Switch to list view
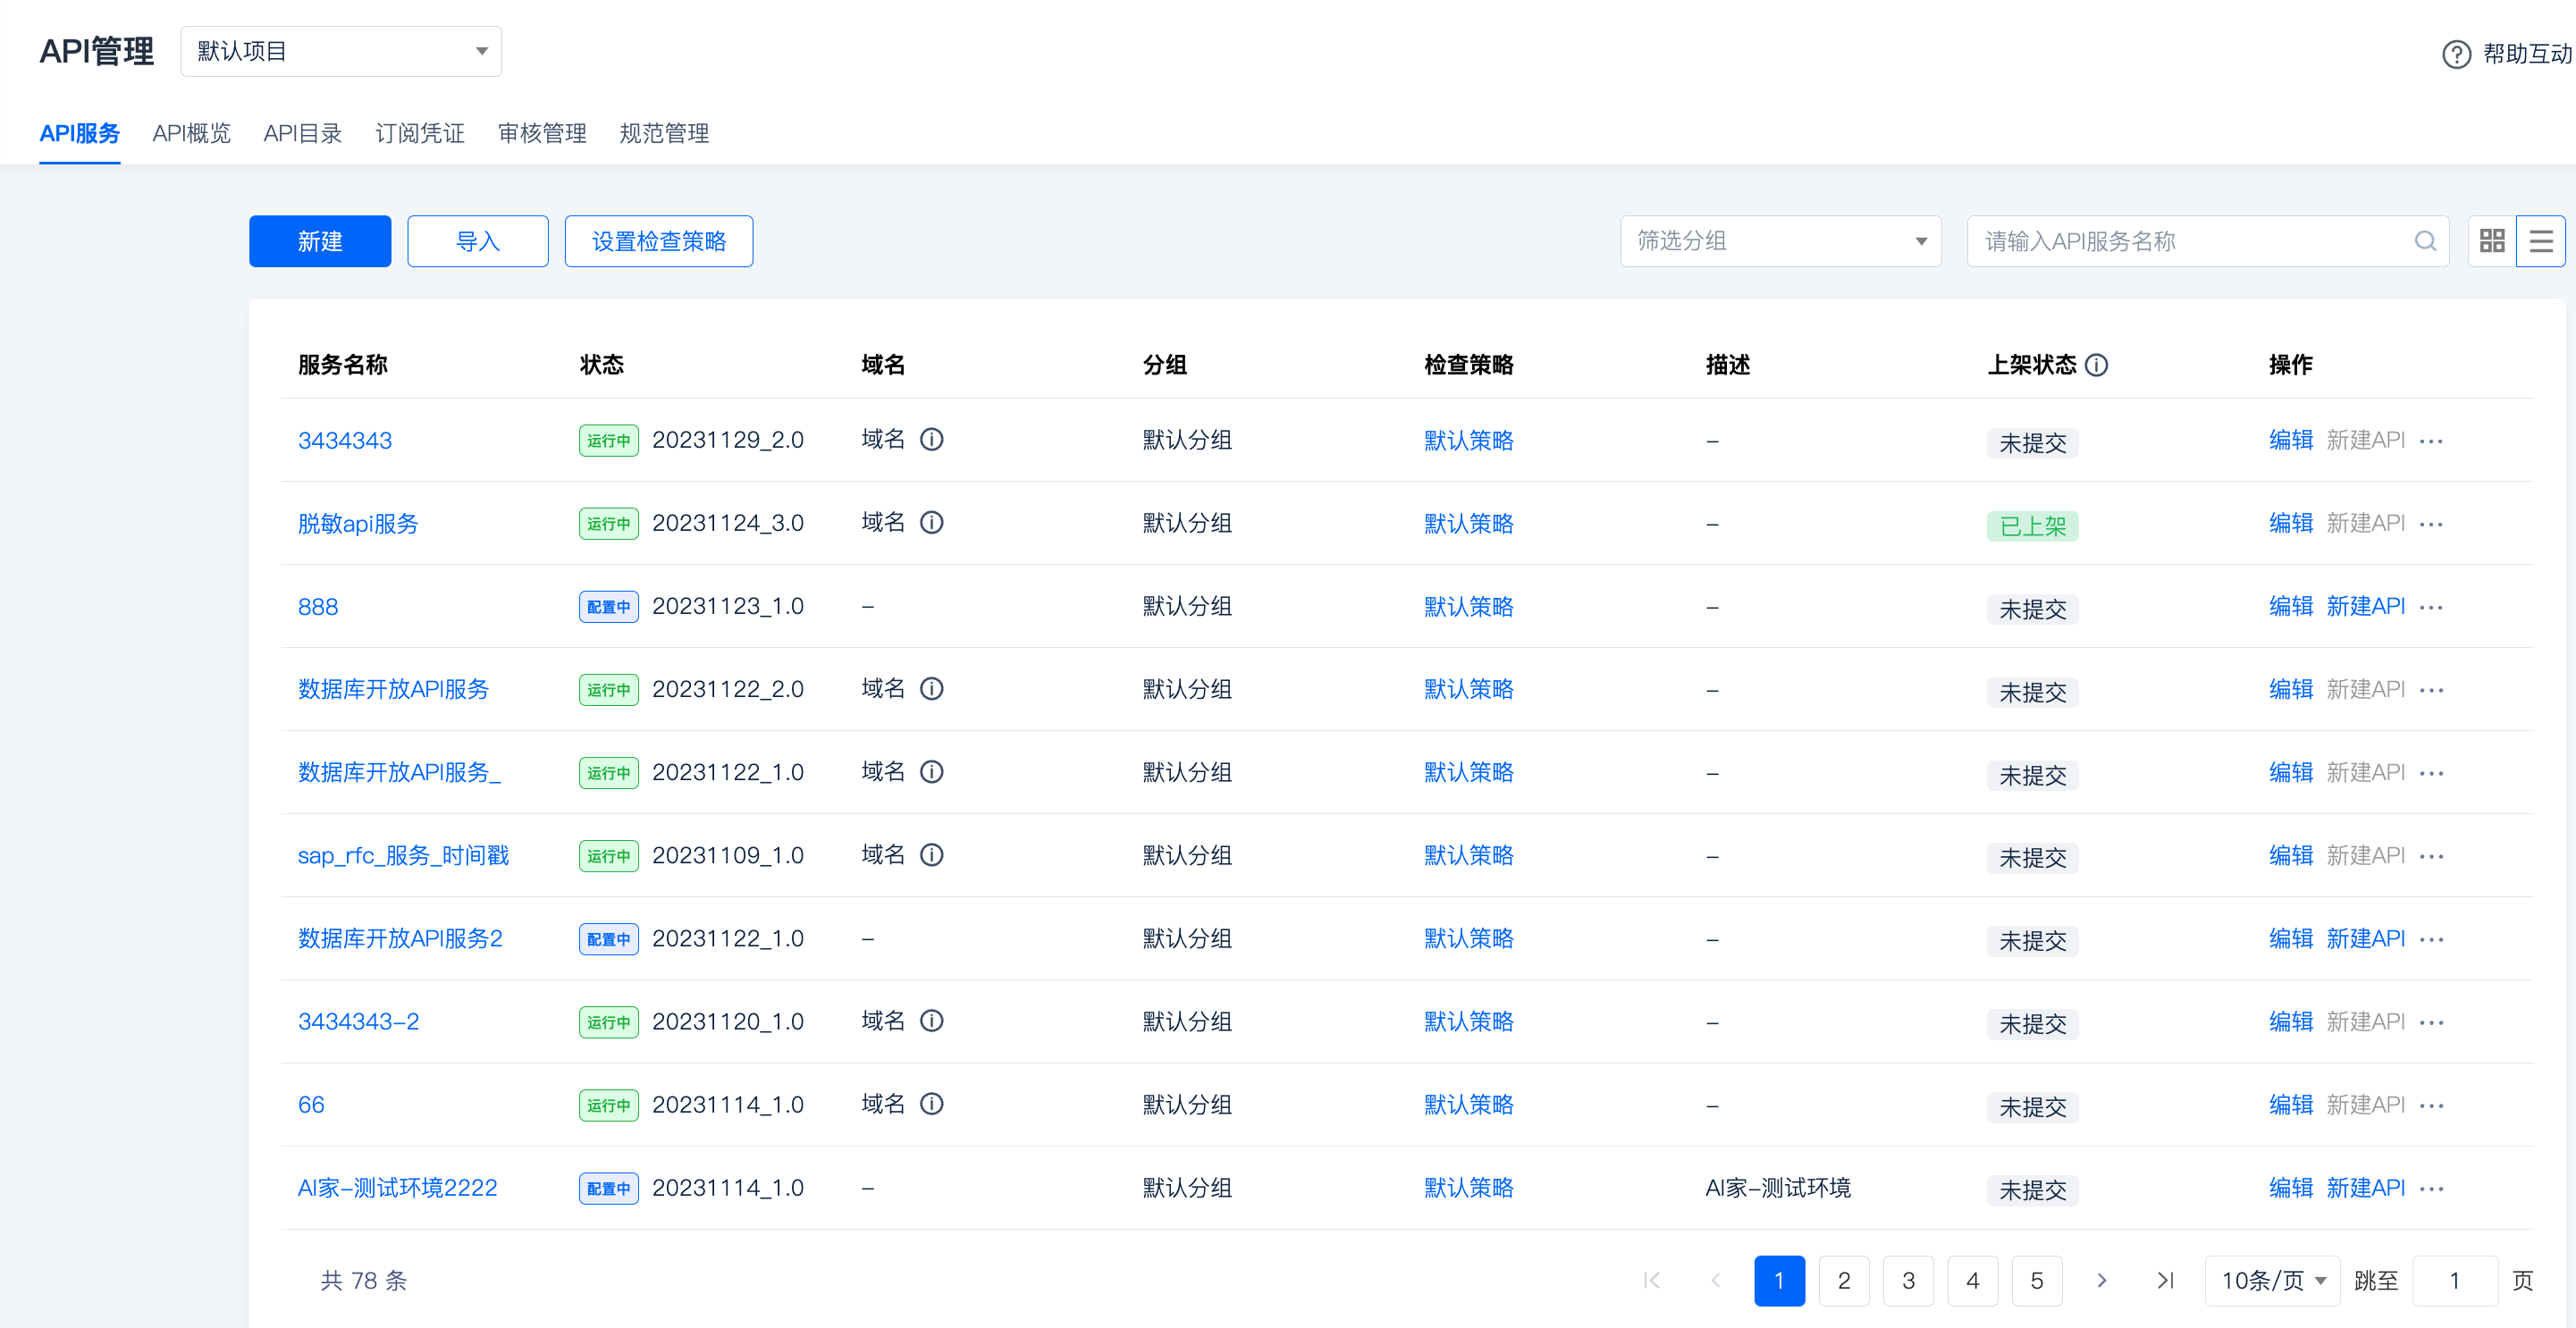Screen dimensions: 2576x1328 (2541, 241)
